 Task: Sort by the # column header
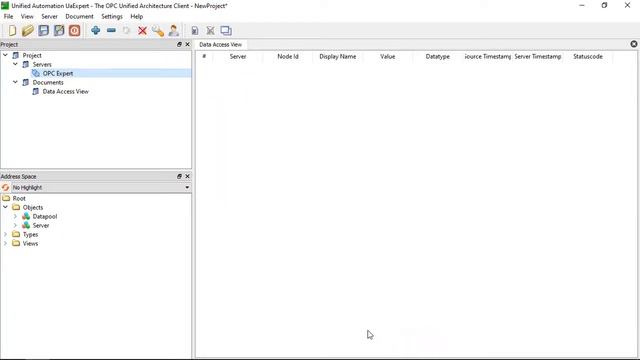pyautogui.click(x=204, y=56)
